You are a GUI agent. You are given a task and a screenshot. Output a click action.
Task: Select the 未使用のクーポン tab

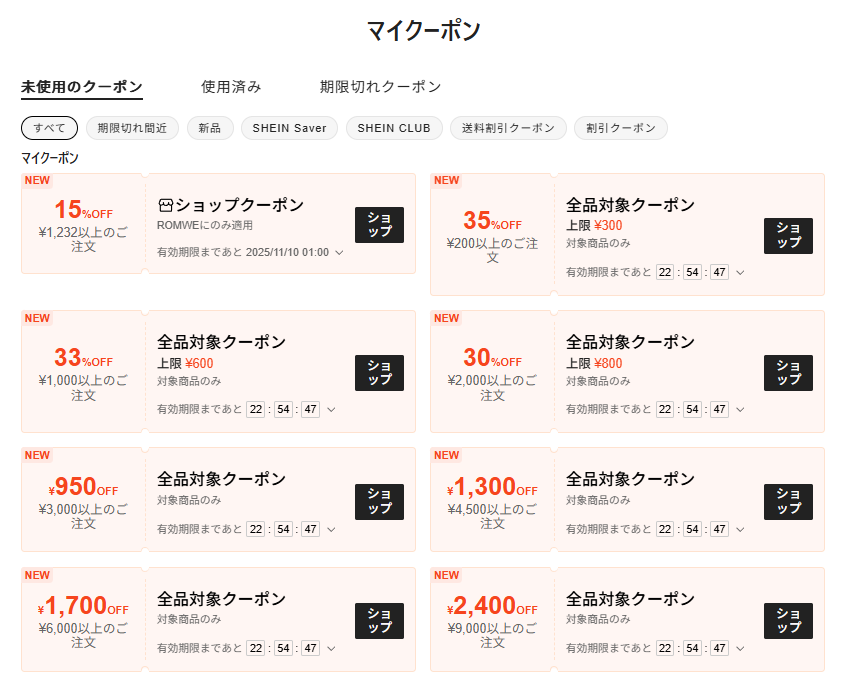pos(82,87)
